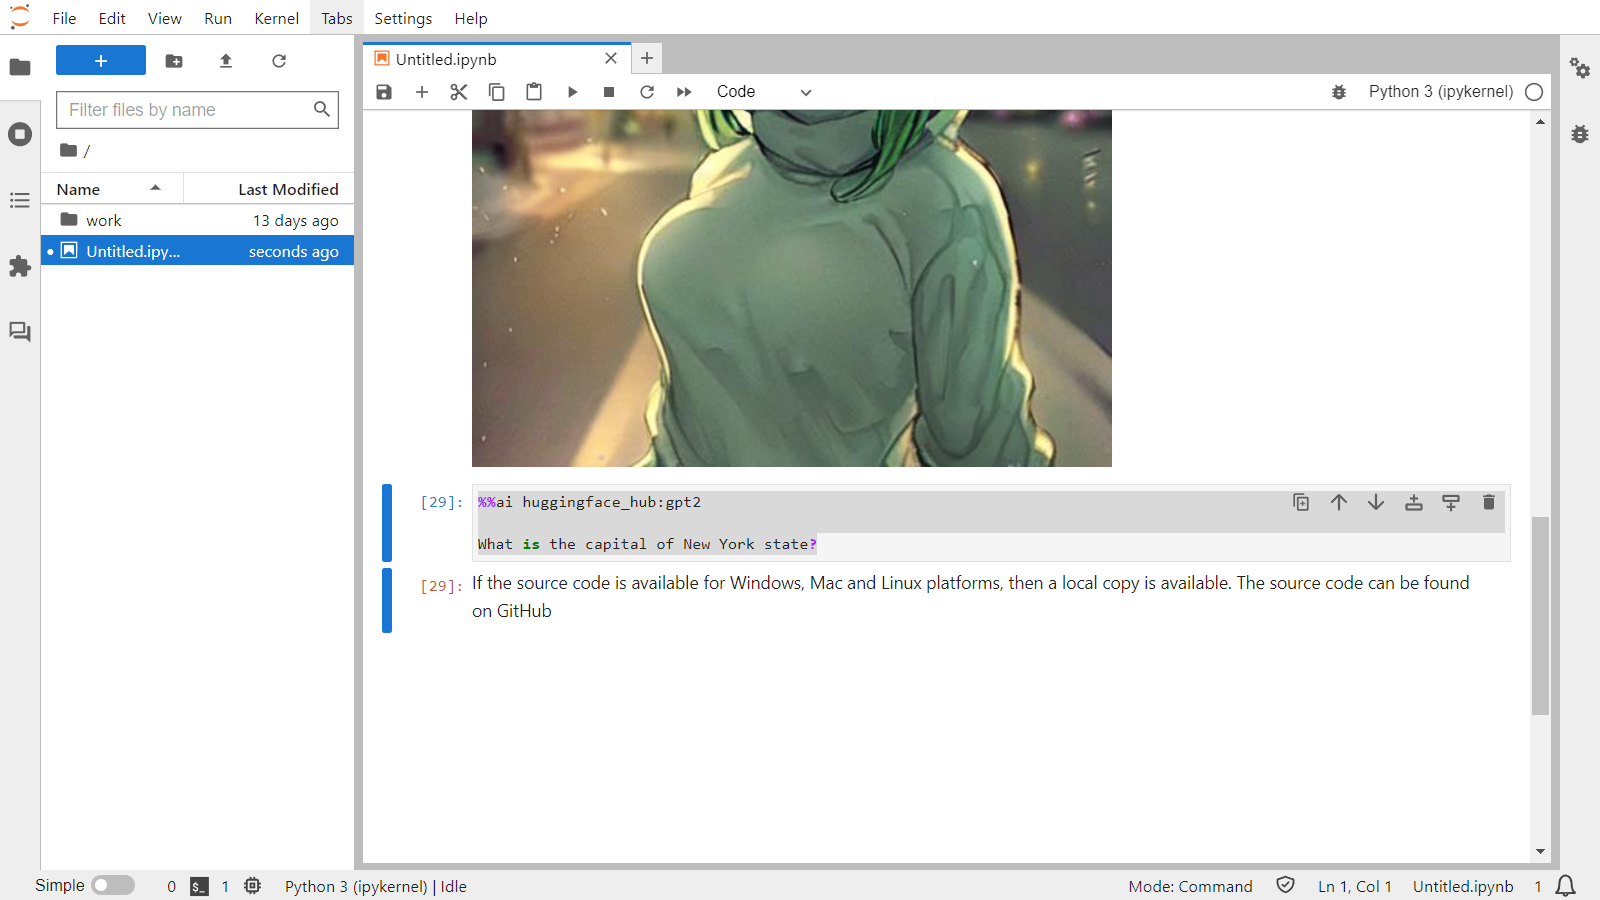Move the cell up with arrow icon
Screen dimensions: 1600x900
tap(1338, 503)
